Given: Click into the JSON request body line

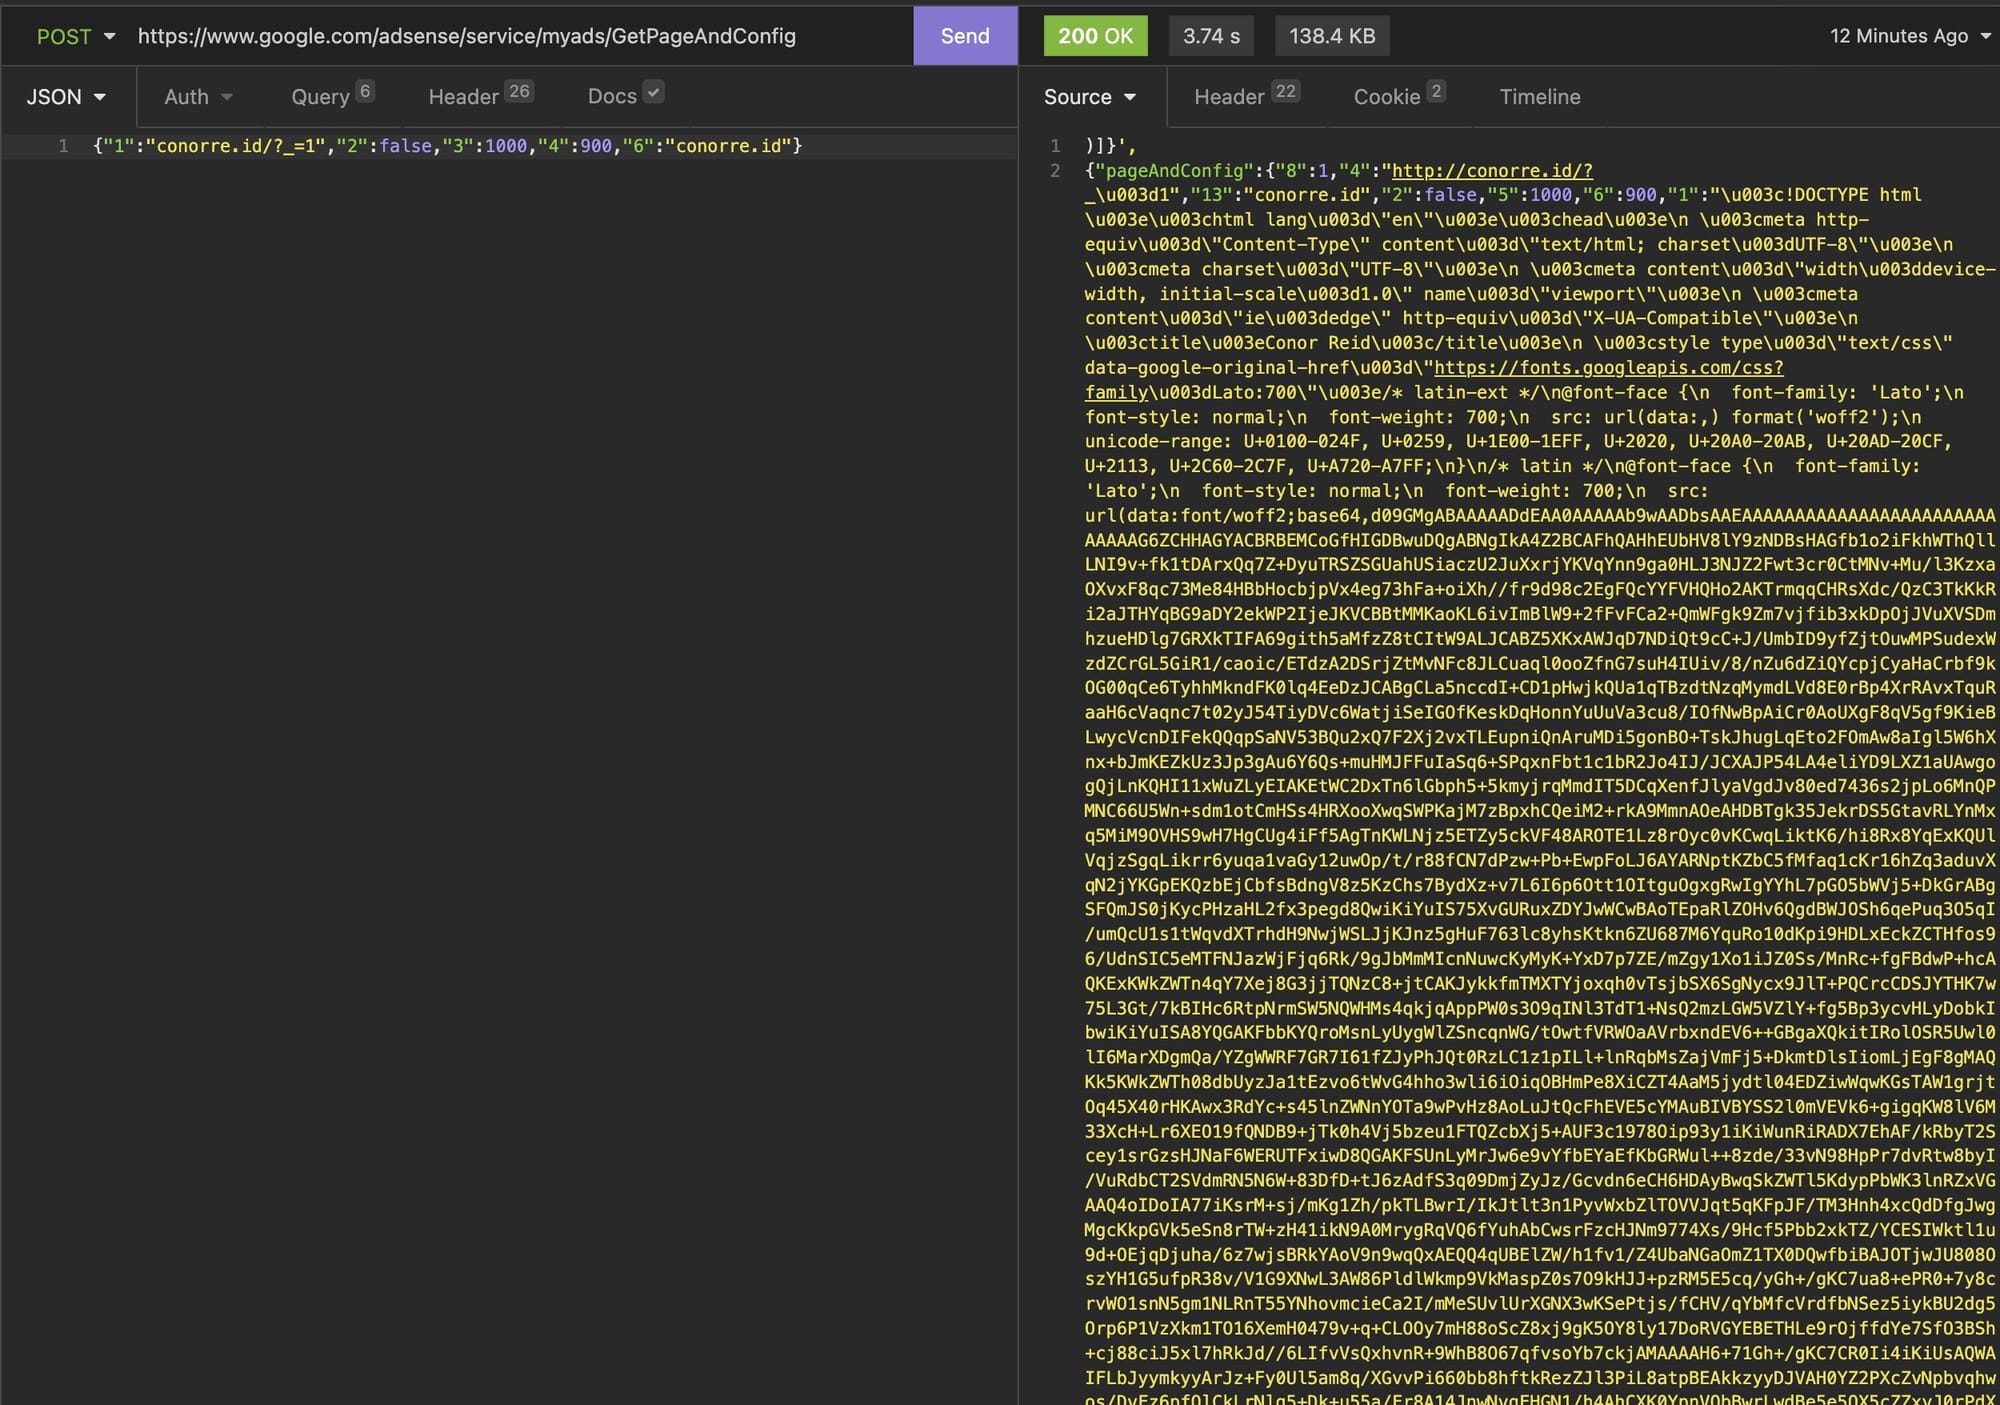Looking at the screenshot, I should tap(447, 146).
